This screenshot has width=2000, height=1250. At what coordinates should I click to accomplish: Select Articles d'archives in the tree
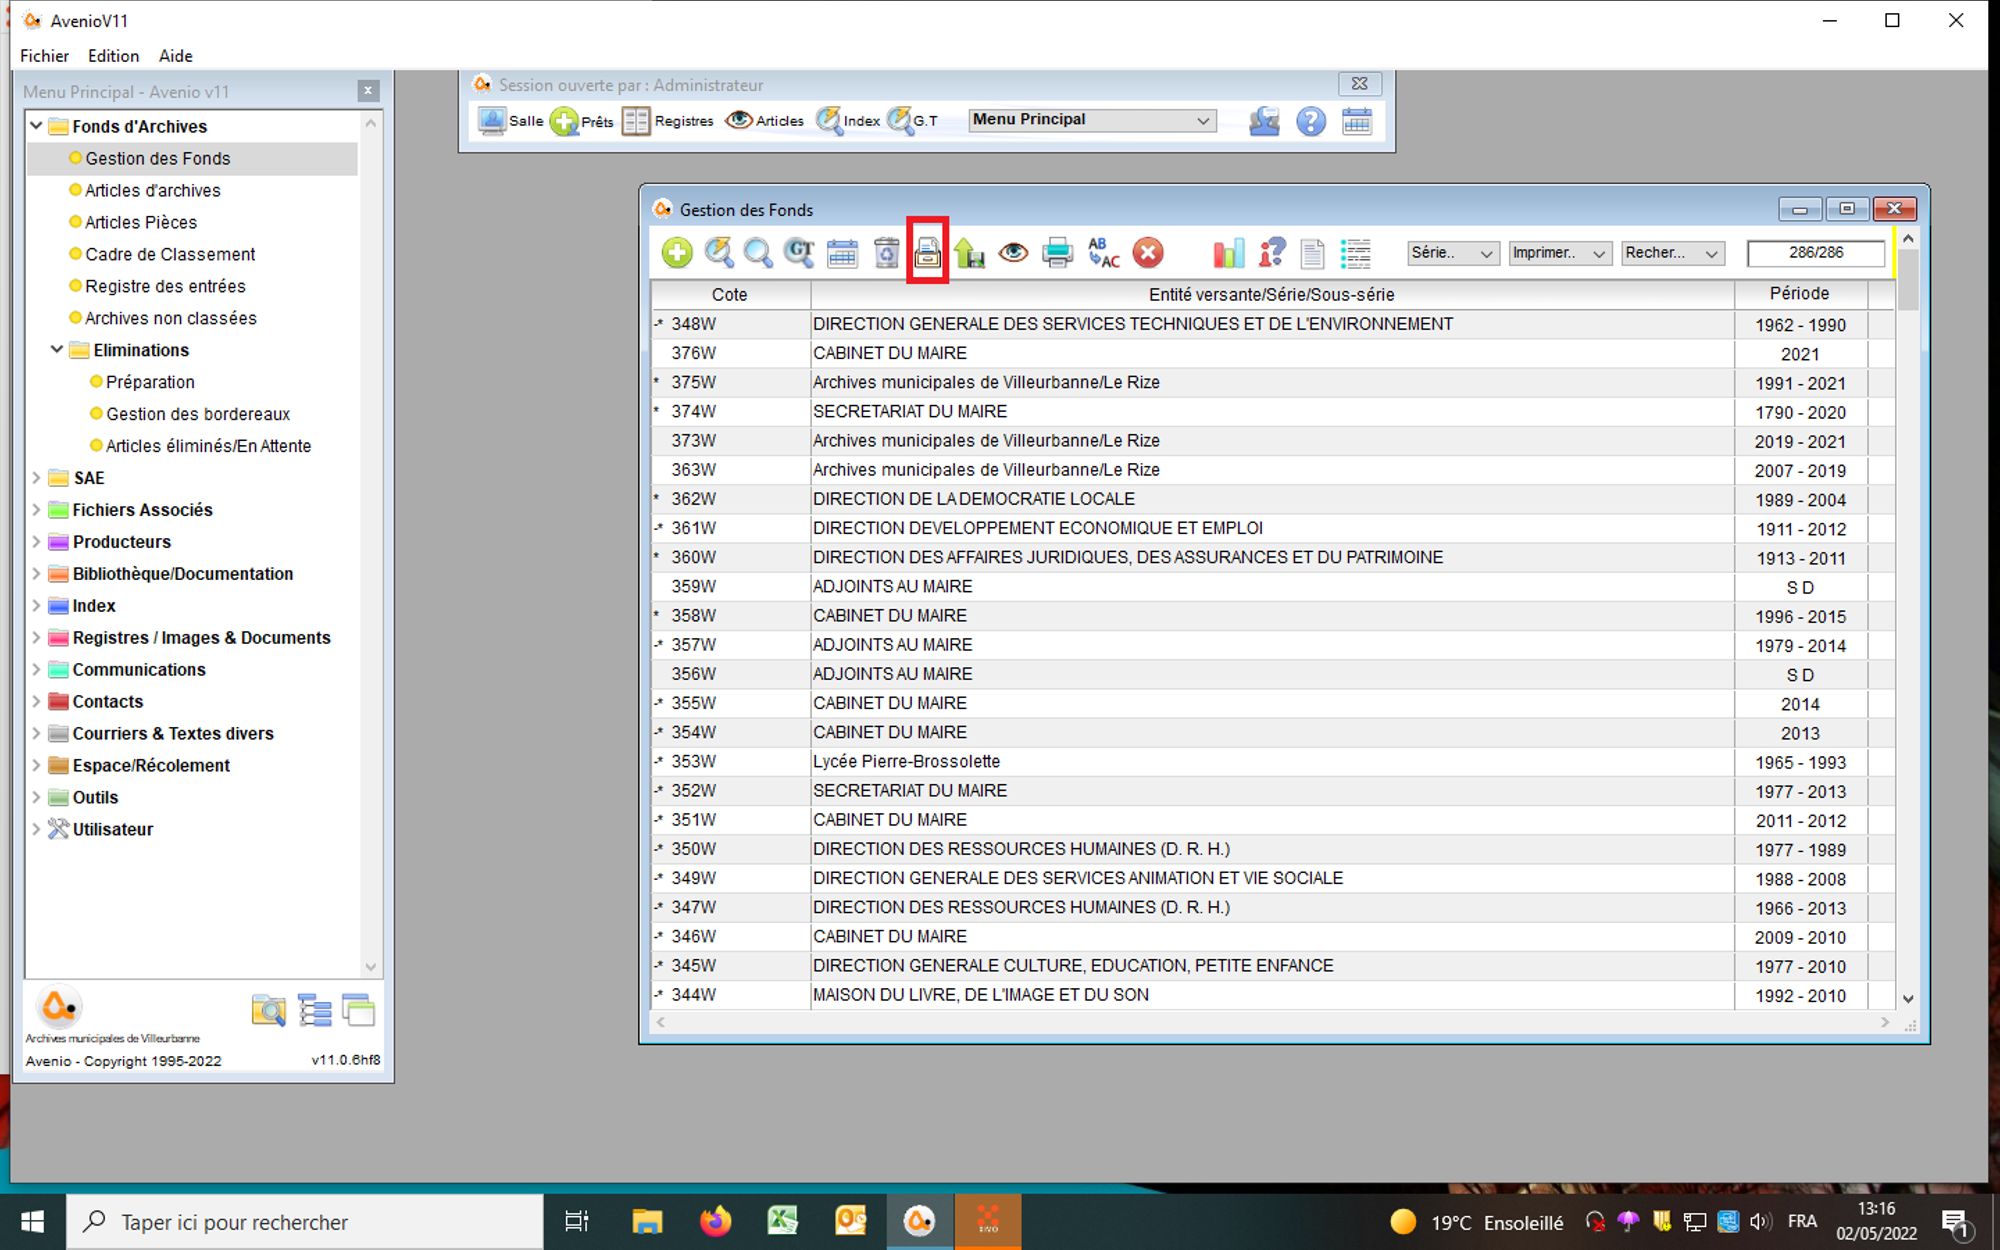[x=152, y=190]
